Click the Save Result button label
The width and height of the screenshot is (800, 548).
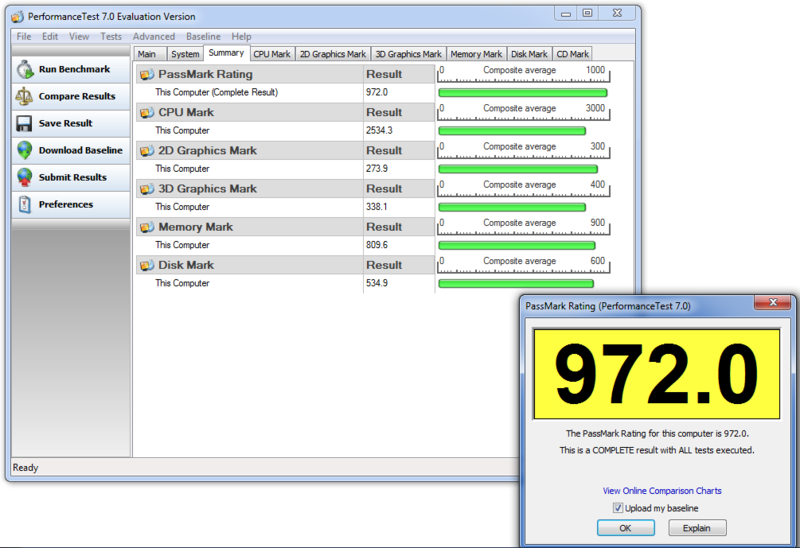65,123
